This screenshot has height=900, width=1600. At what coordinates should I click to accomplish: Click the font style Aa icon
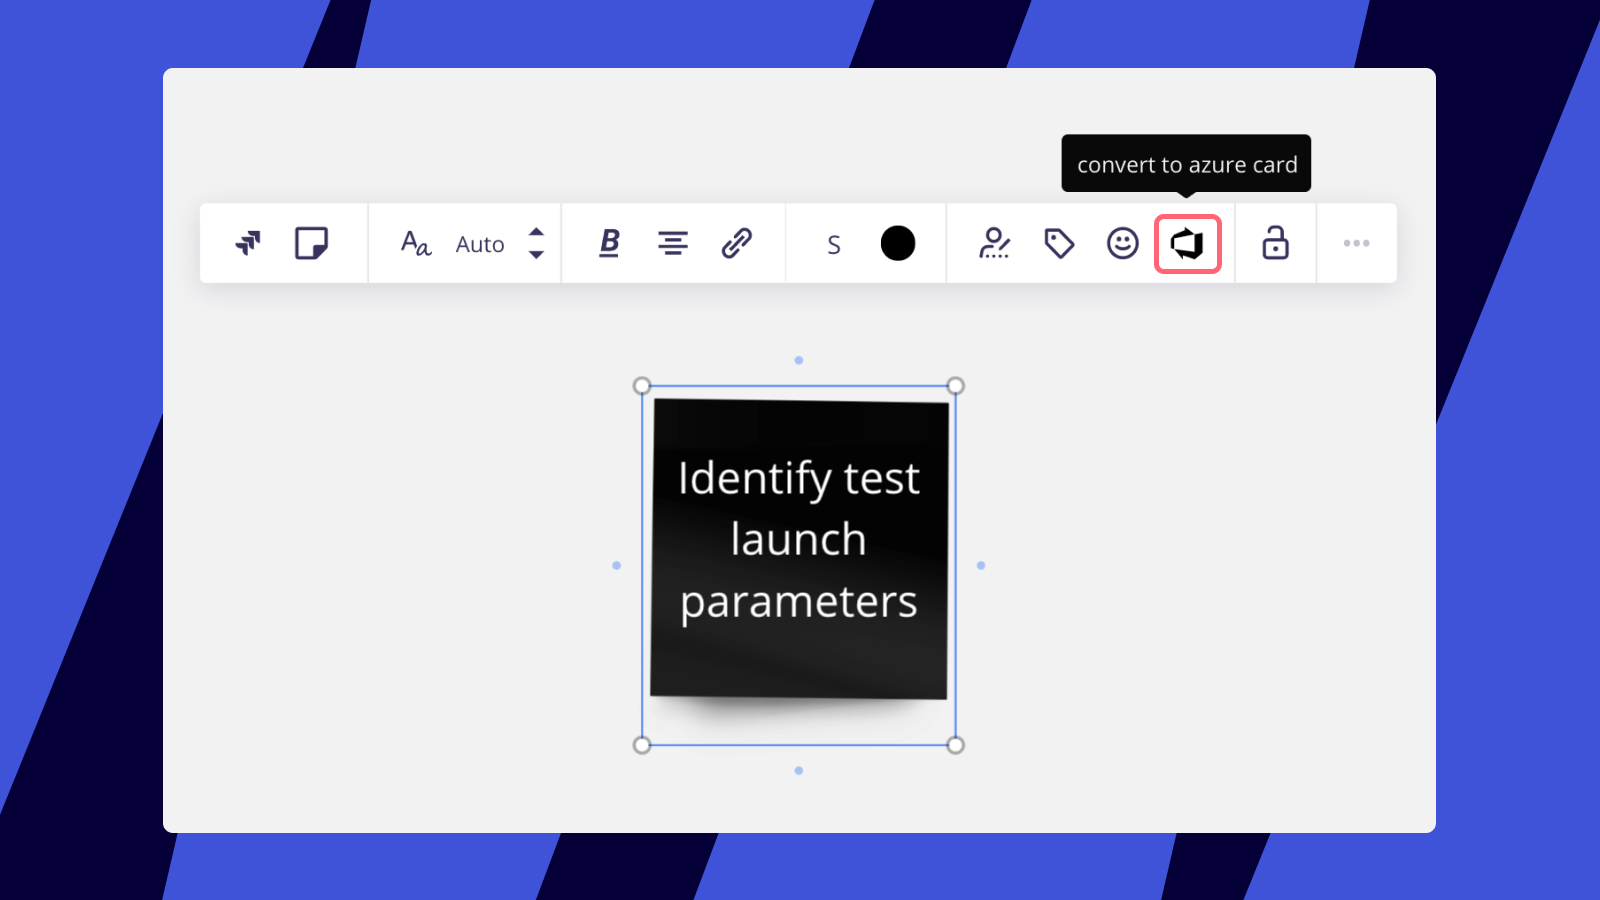tap(416, 243)
